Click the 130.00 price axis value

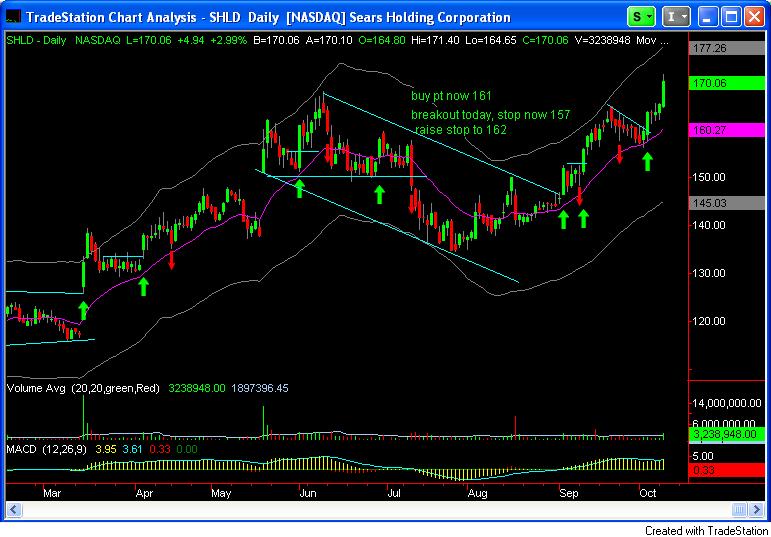click(709, 273)
